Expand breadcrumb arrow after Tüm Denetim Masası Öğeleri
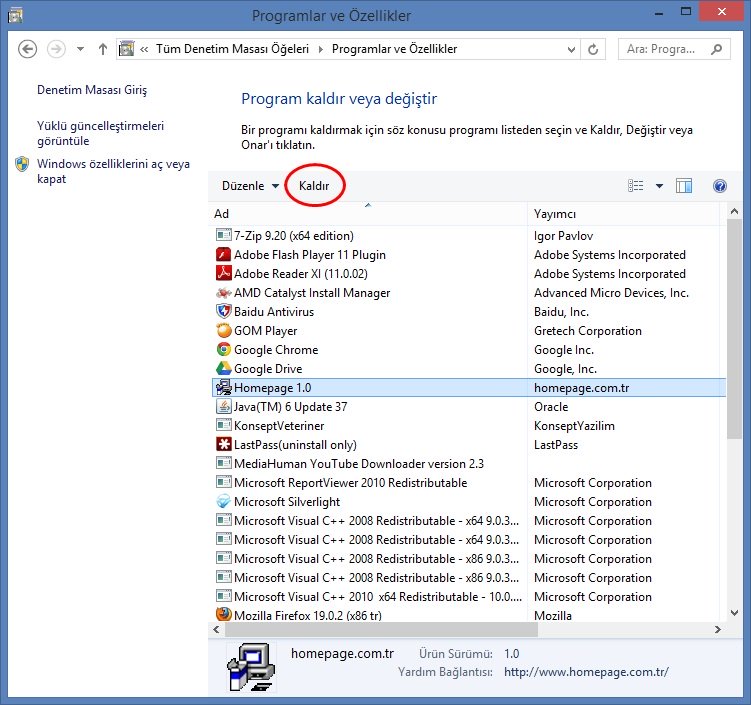751x705 pixels. 320,49
